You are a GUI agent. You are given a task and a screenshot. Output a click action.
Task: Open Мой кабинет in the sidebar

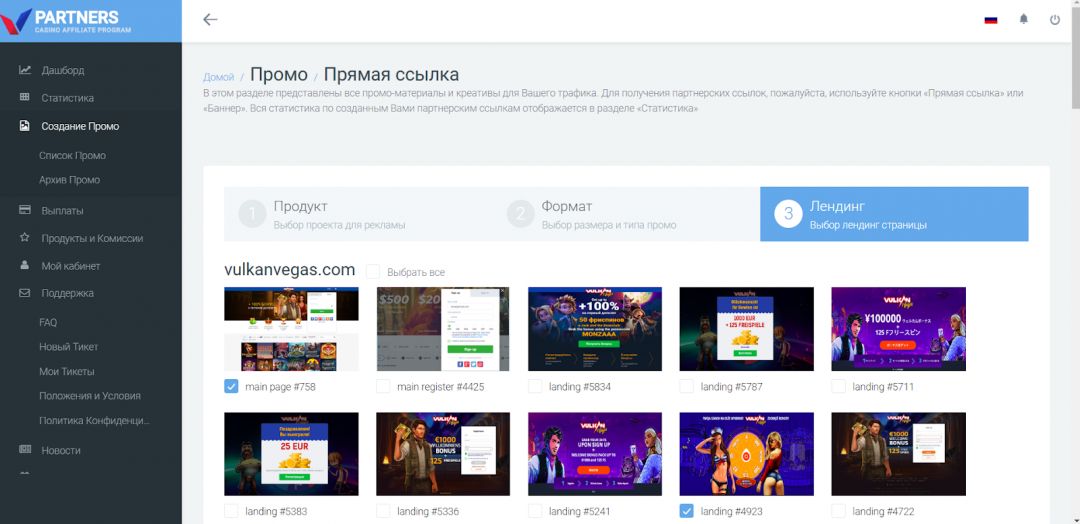[71, 266]
